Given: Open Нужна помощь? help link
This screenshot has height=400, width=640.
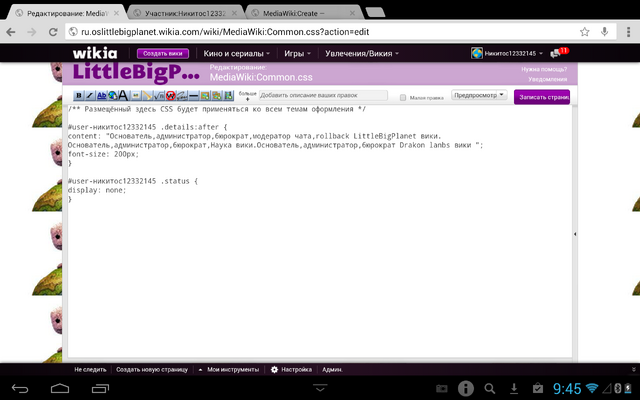Looking at the screenshot, I should coord(544,69).
